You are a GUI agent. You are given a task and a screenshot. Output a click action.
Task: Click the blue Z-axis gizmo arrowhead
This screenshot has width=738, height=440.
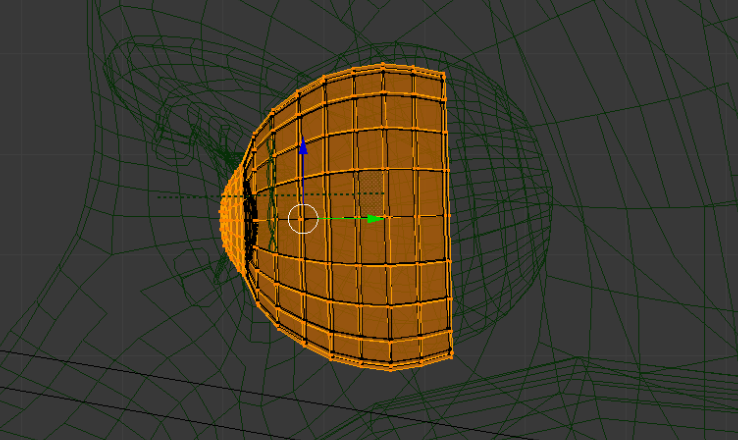pos(303,146)
